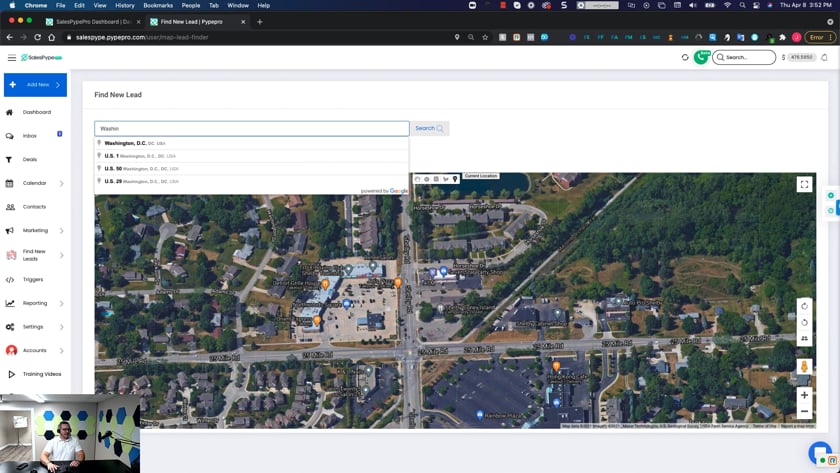Viewport: 840px width, 473px height.
Task: Open the Chrome Window menu
Action: pyautogui.click(x=238, y=5)
